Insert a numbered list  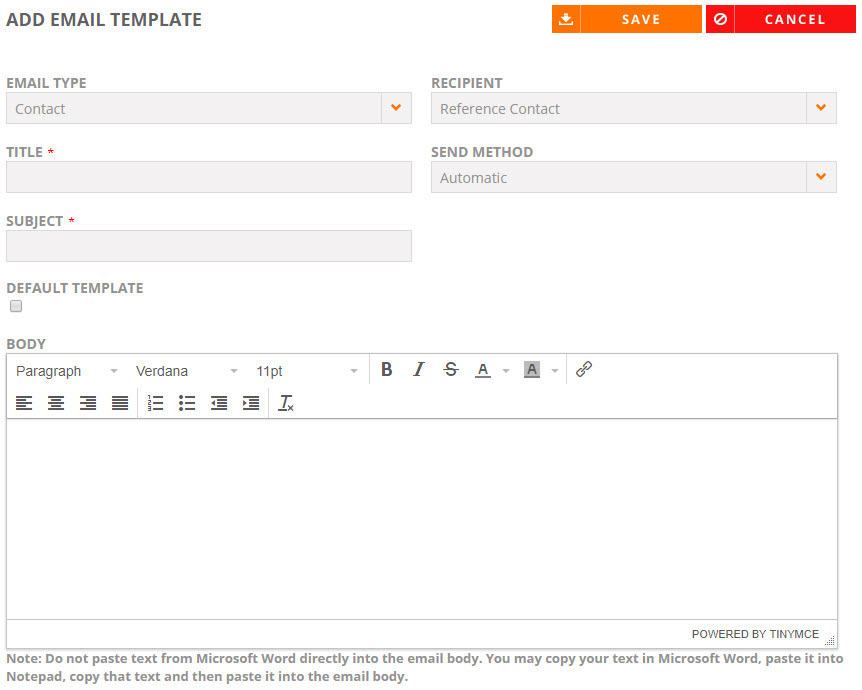[155, 403]
